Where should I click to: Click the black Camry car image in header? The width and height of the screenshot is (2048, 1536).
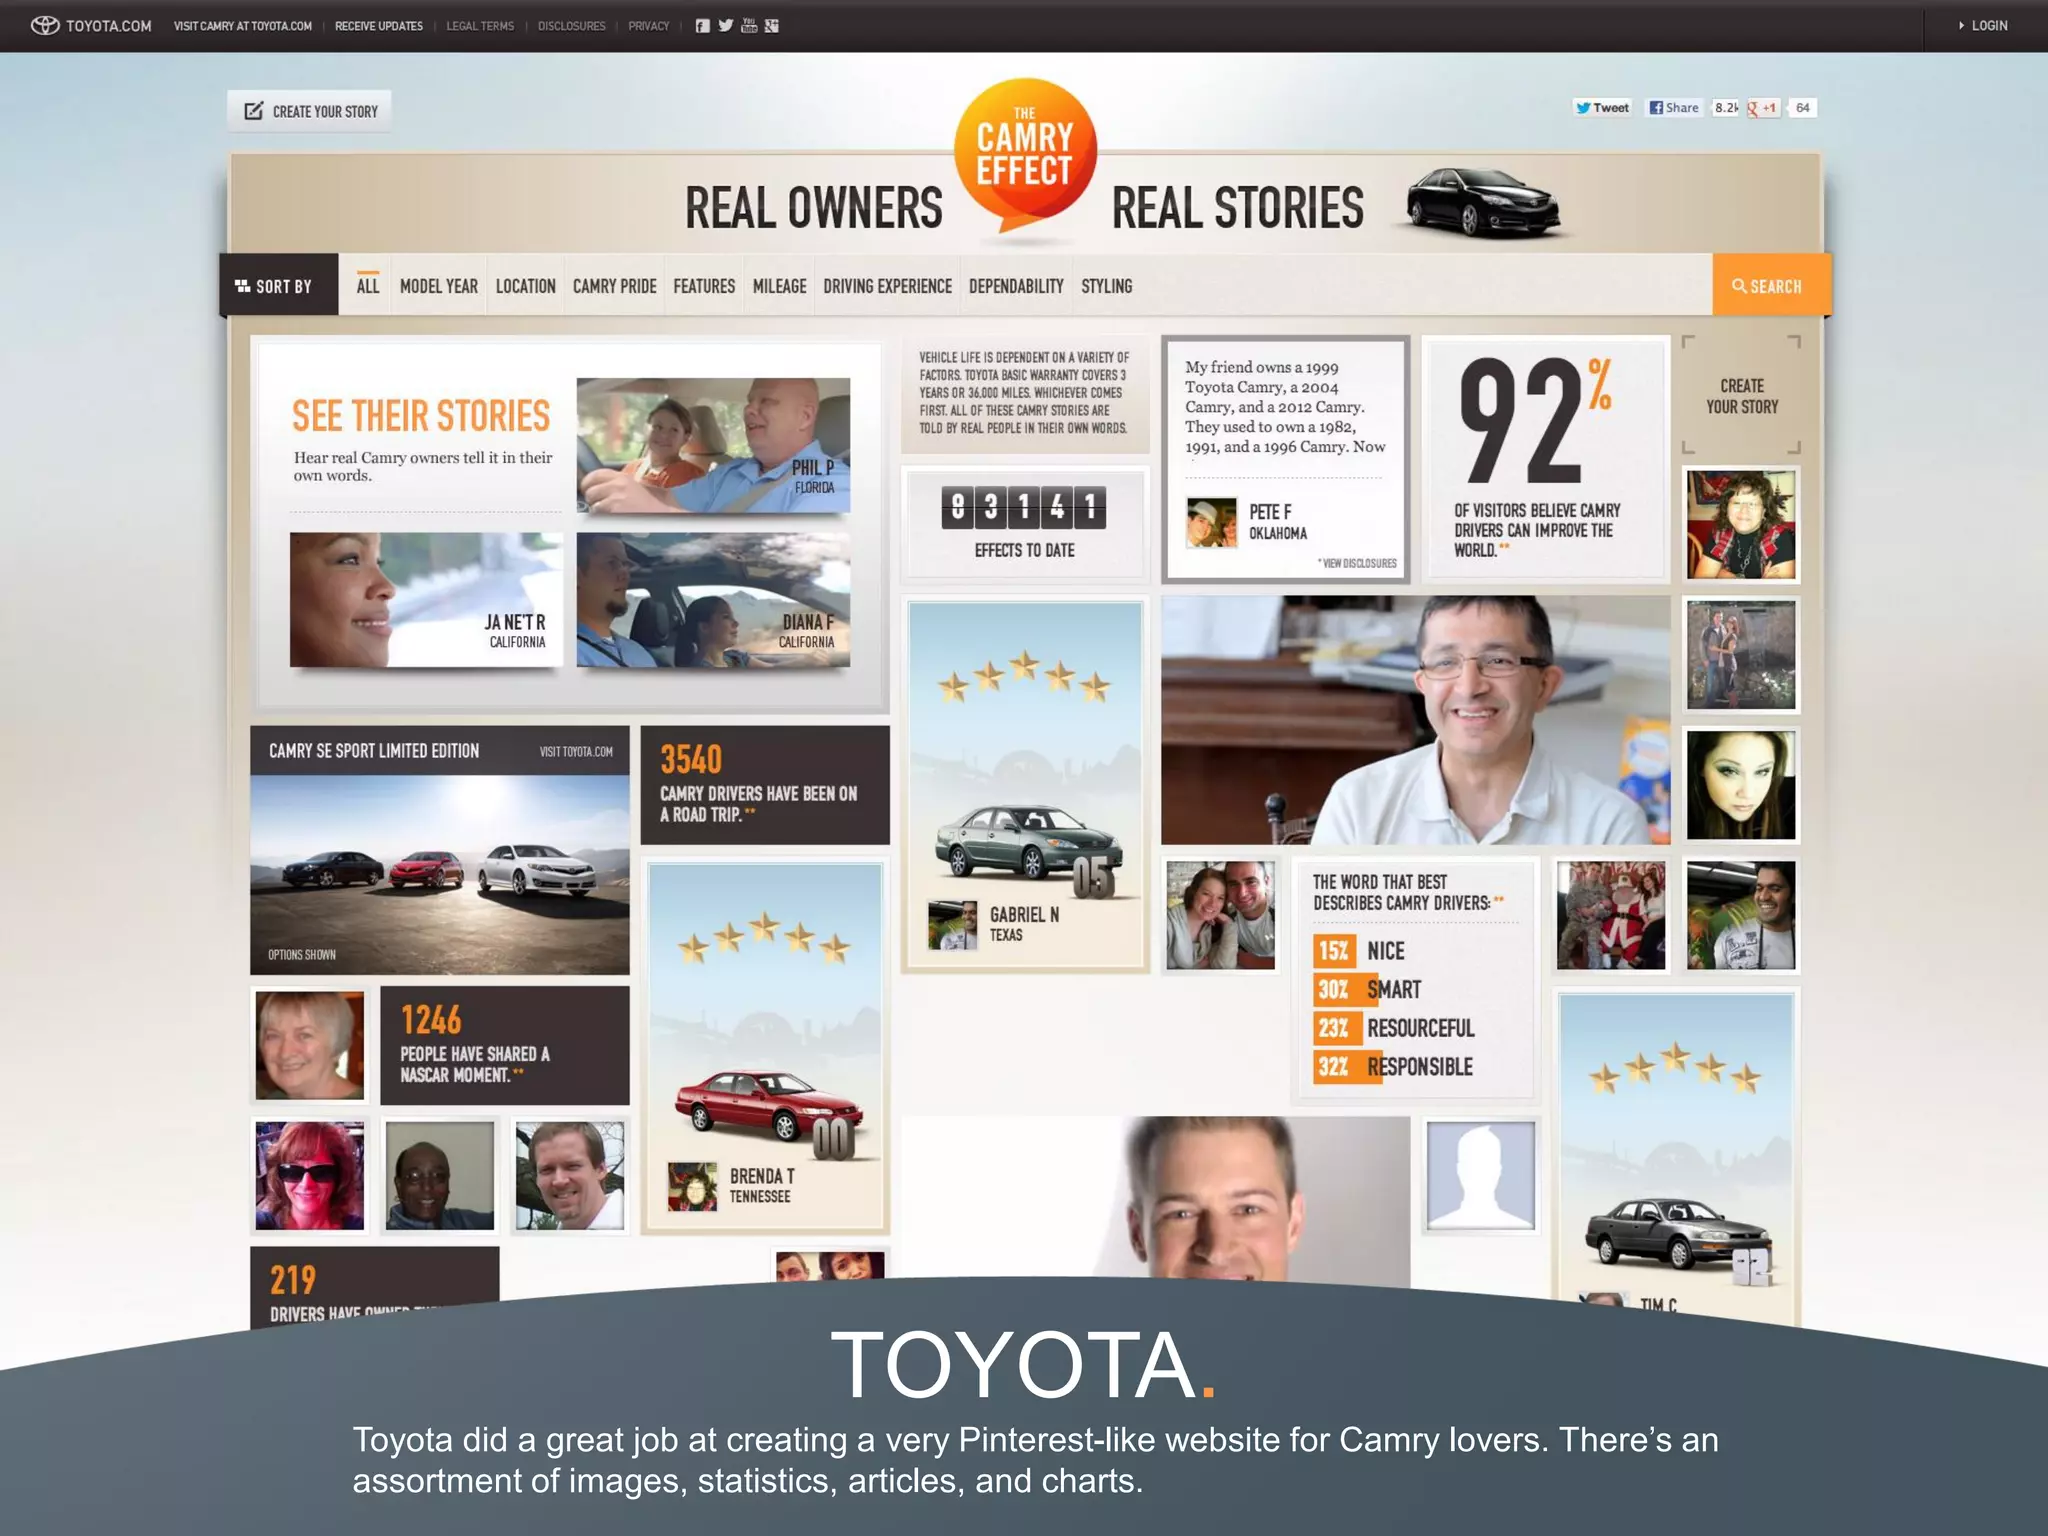1483,203
